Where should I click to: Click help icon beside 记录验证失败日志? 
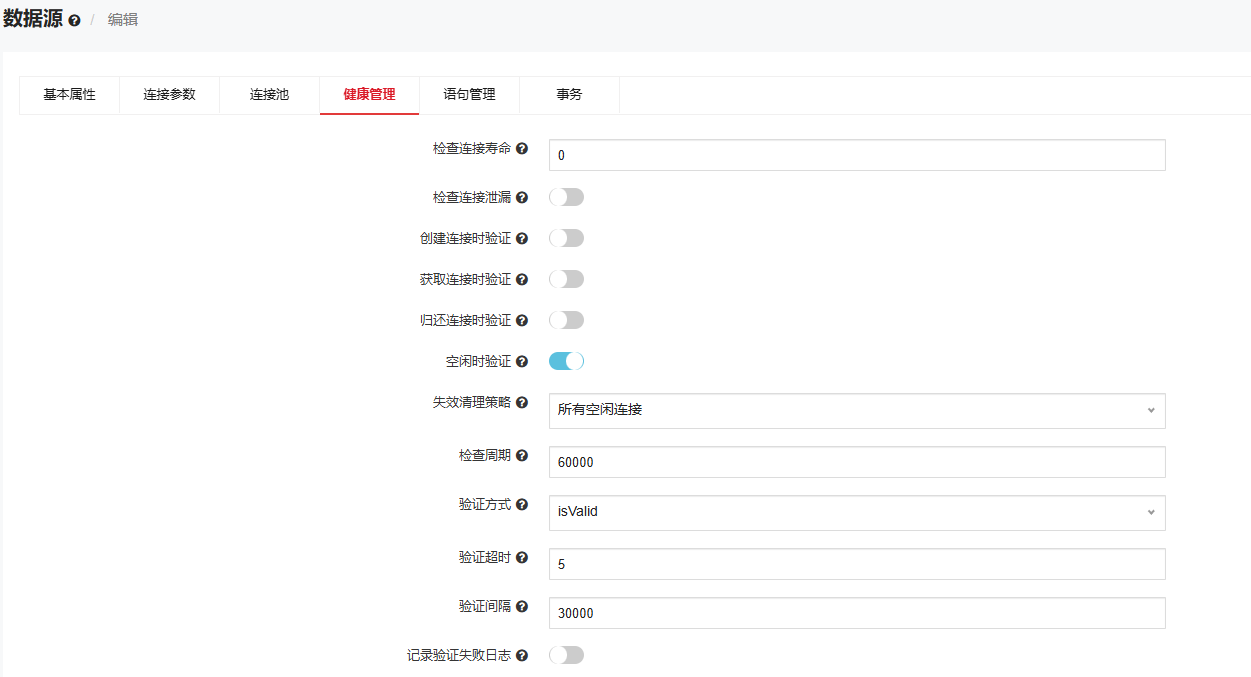point(522,656)
